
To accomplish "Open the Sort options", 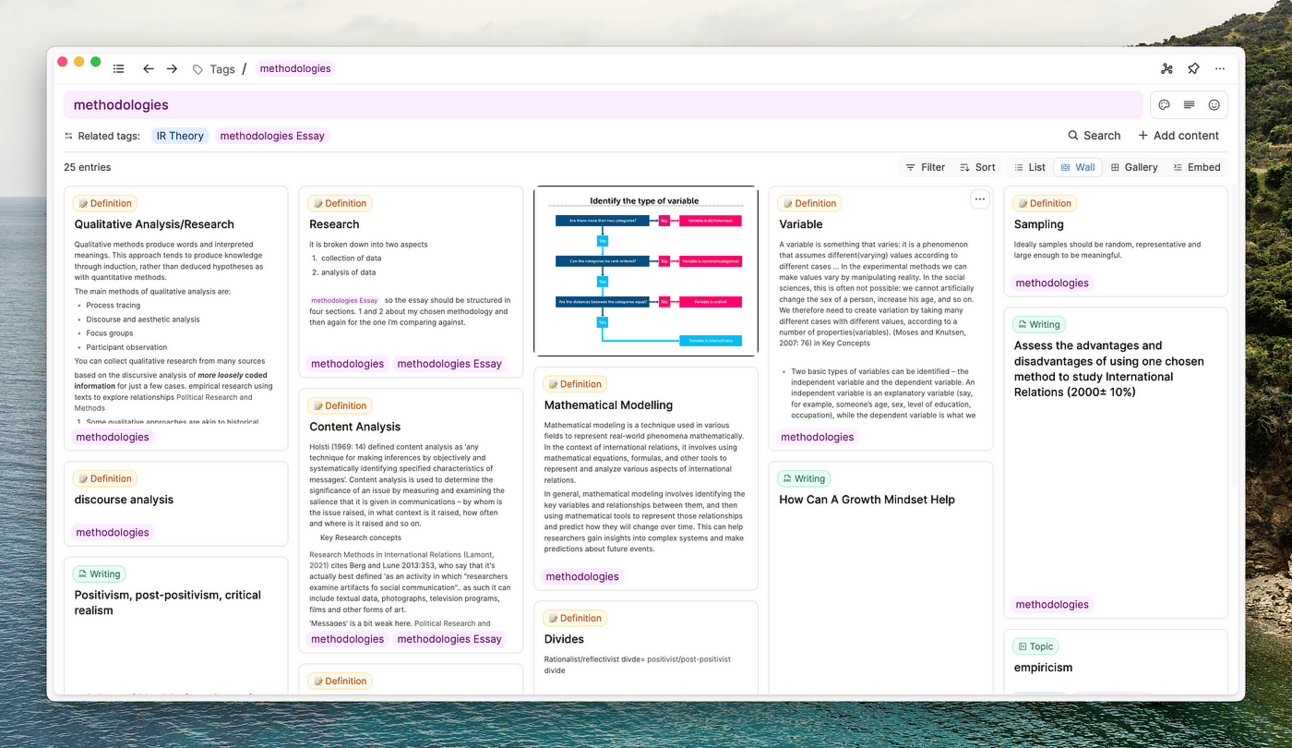I will click(x=977, y=168).
